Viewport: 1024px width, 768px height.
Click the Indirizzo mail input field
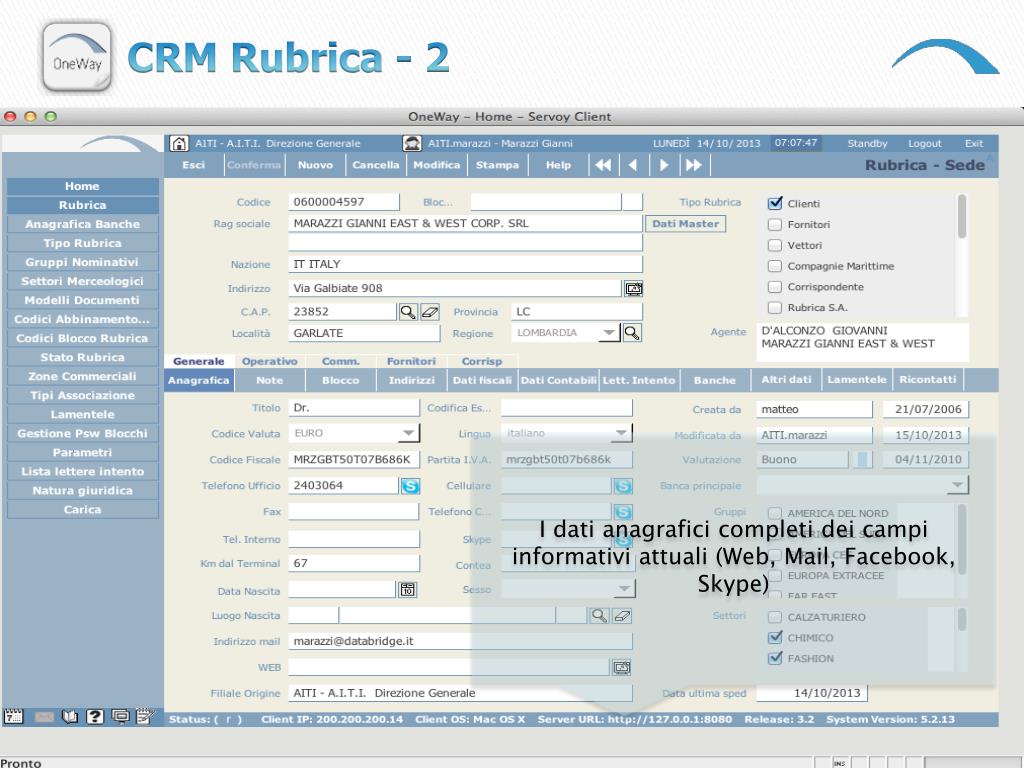tap(460, 641)
